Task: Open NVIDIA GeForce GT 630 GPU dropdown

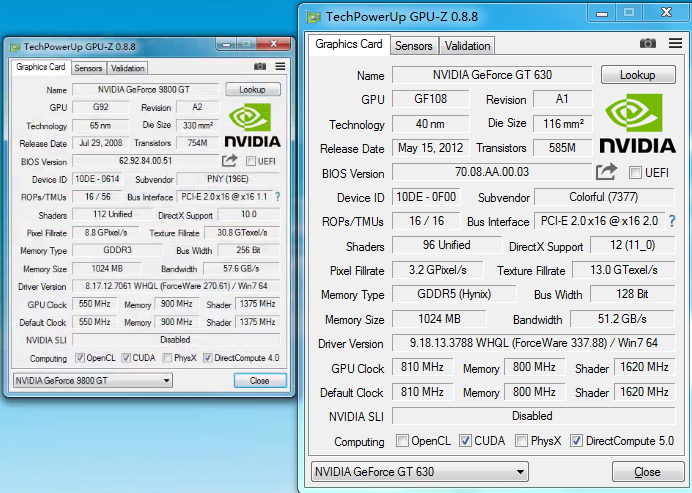Action: pyautogui.click(x=420, y=472)
